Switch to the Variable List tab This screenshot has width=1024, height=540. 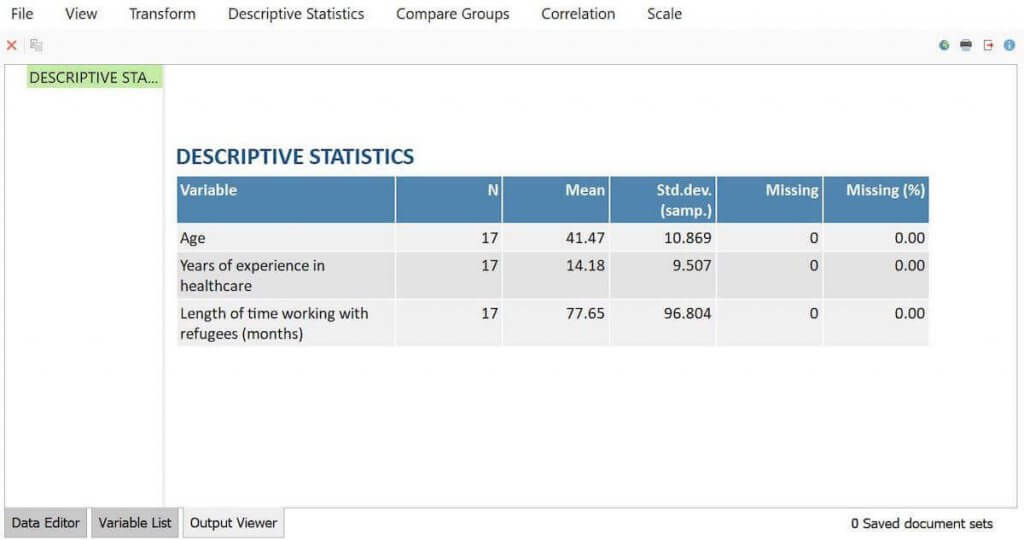(135, 523)
